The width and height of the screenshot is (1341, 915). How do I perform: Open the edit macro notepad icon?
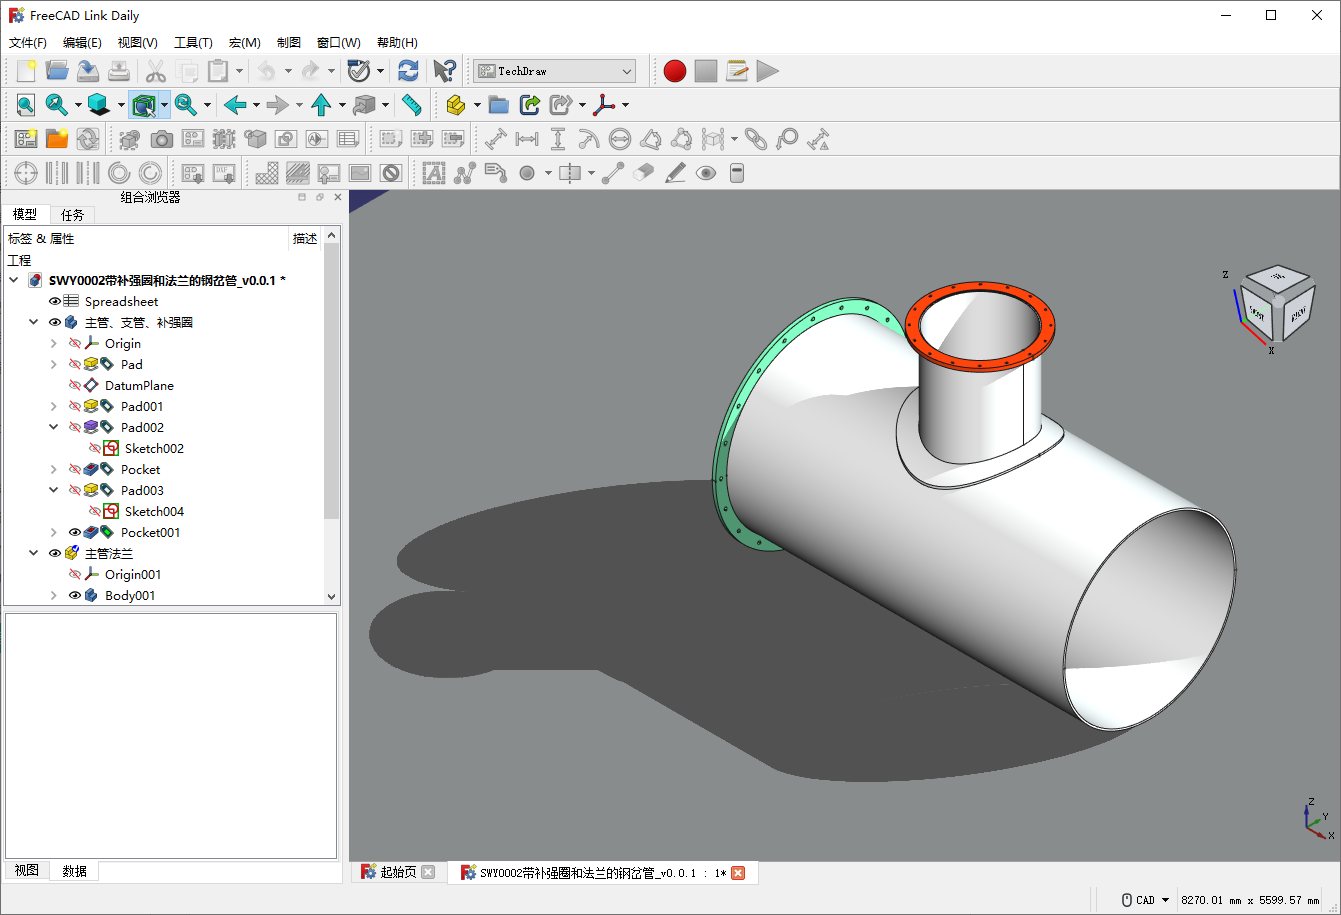coord(737,71)
